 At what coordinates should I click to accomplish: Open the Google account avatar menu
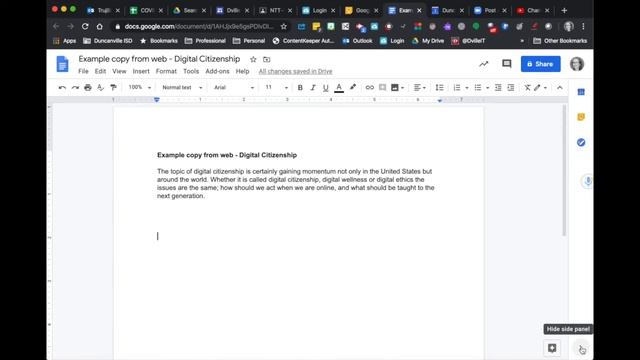tap(577, 64)
